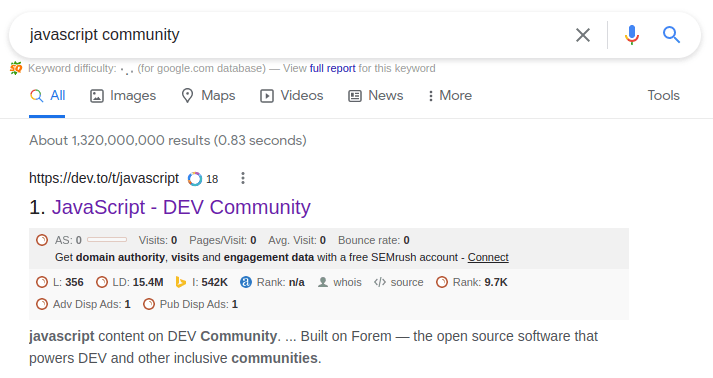
Task: Click the SEMrush icon next to LD: 15.4M
Action: pos(102,282)
